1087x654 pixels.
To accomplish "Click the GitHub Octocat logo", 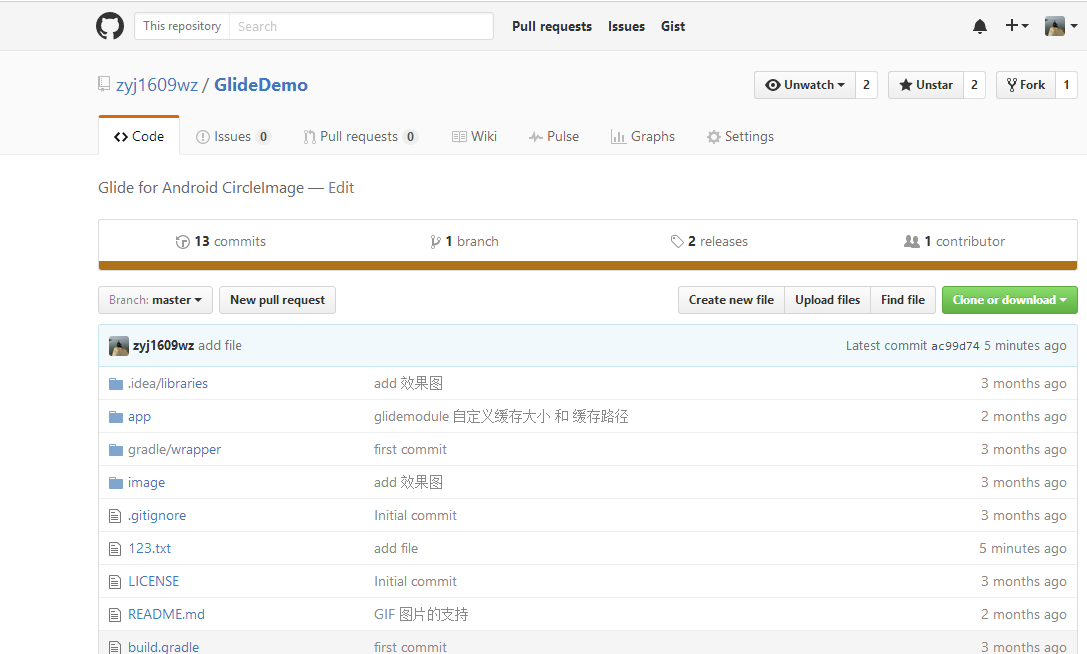I will point(110,26).
